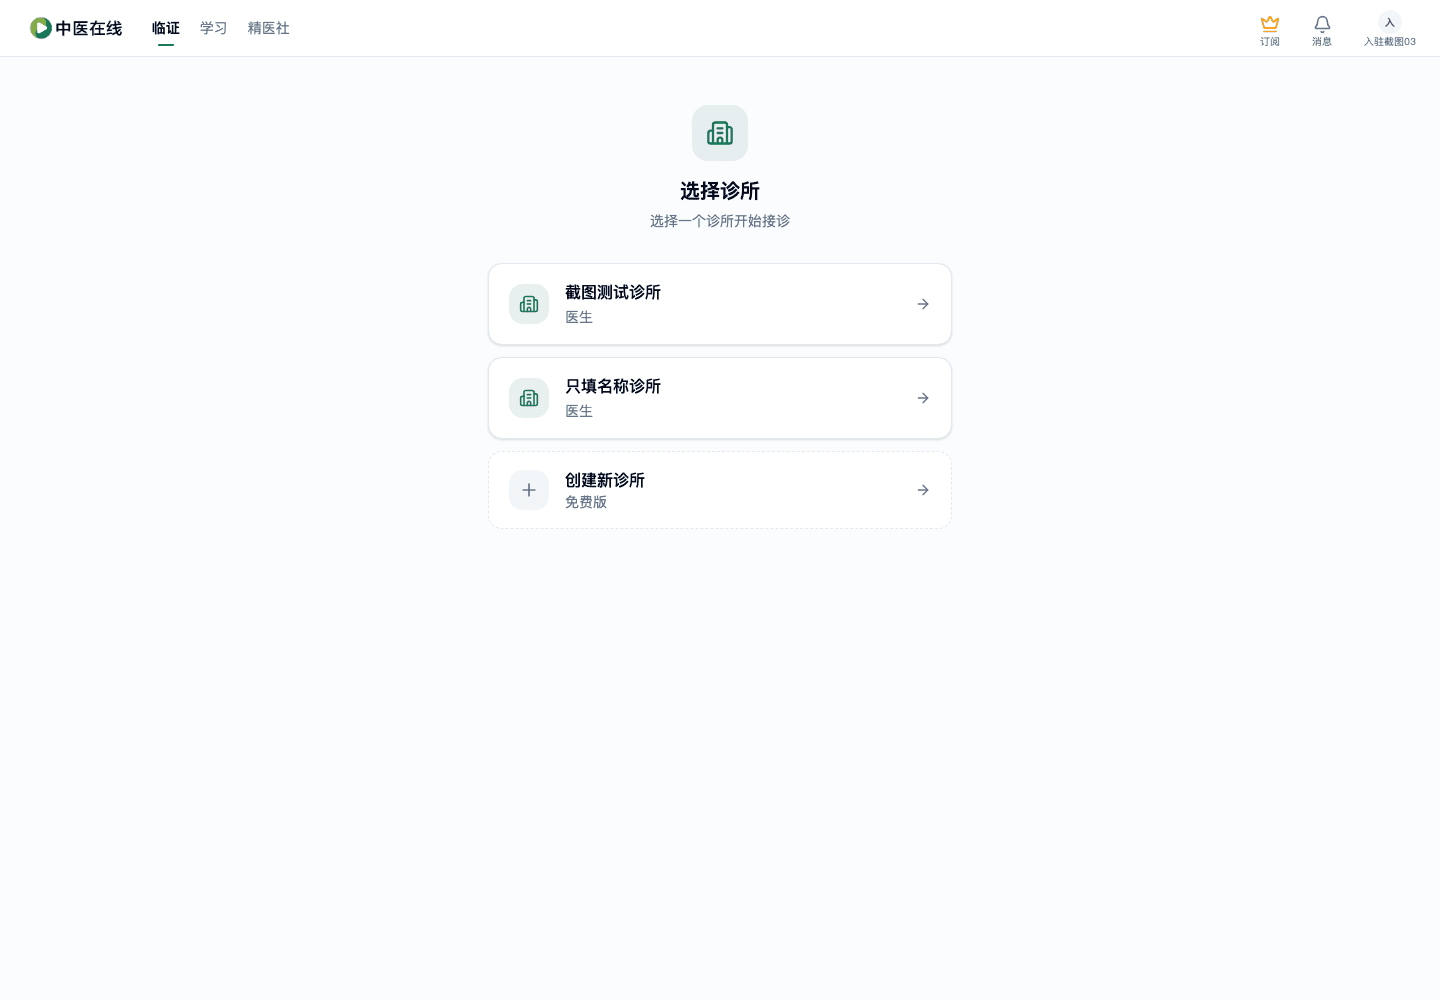The width and height of the screenshot is (1440, 1000).
Task: Click the plus icon for 创建新诊所
Action: tap(529, 490)
